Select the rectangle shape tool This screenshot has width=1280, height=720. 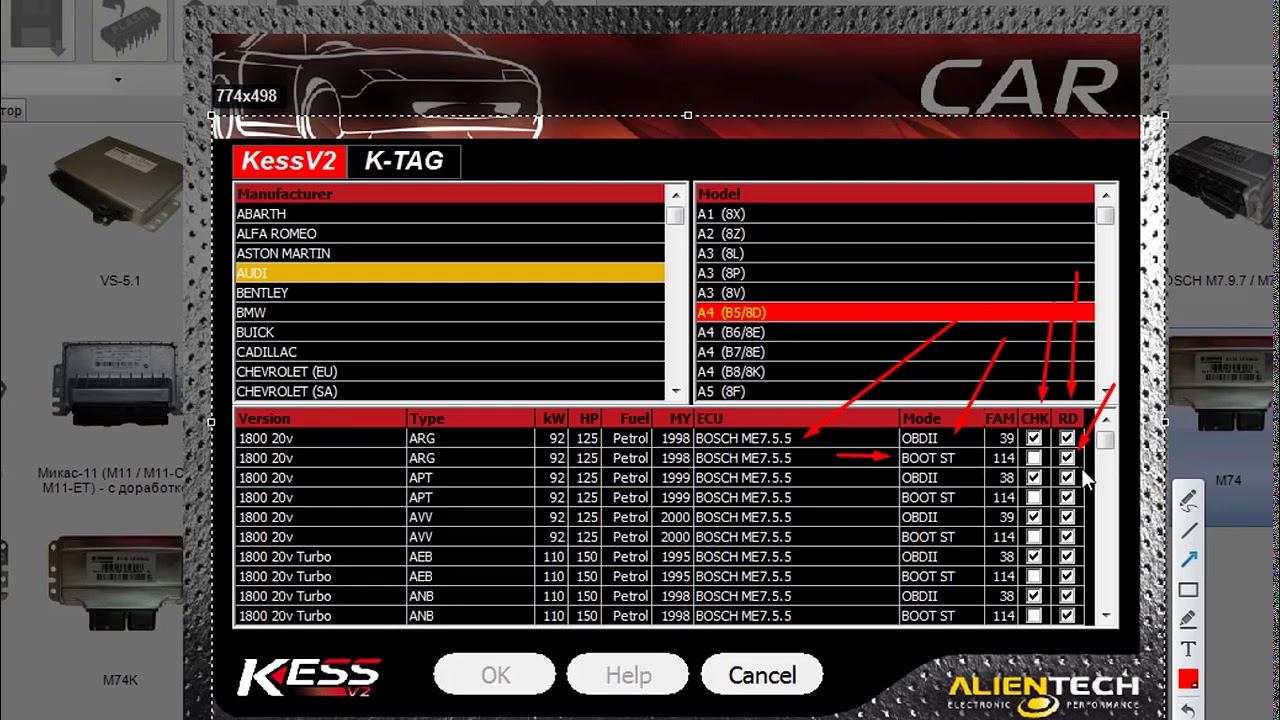tap(1188, 590)
